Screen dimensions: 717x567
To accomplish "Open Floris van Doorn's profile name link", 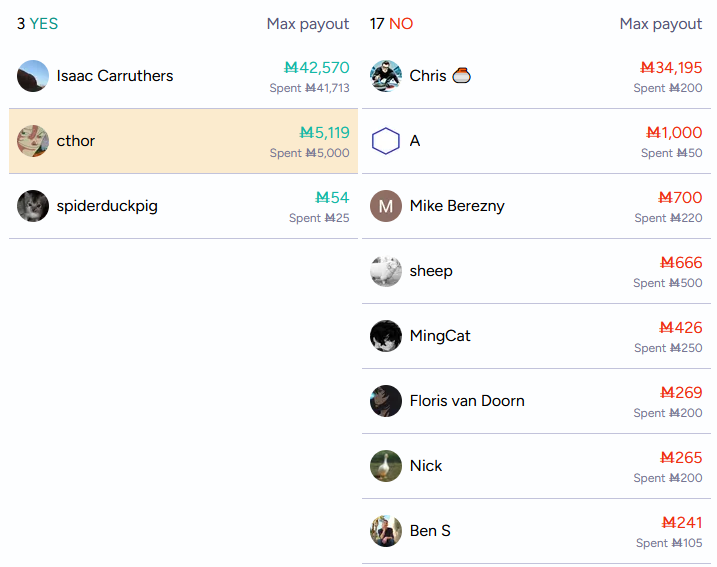I will pyautogui.click(x=467, y=401).
